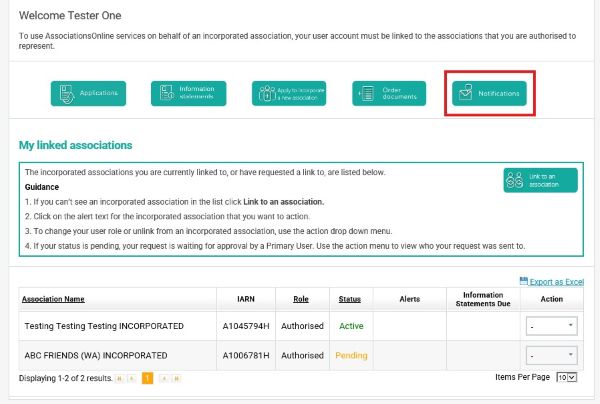600x404 pixels.
Task: Click Apply to incorporate a new association
Action: 289,93
